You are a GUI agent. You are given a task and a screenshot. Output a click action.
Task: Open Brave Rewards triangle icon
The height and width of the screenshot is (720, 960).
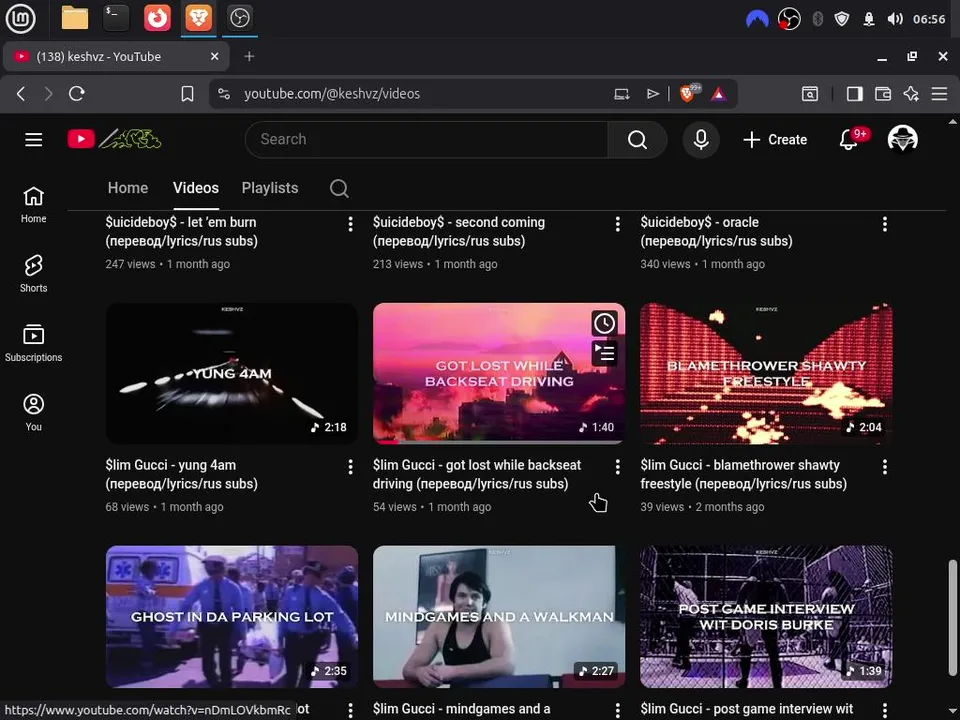(x=719, y=94)
